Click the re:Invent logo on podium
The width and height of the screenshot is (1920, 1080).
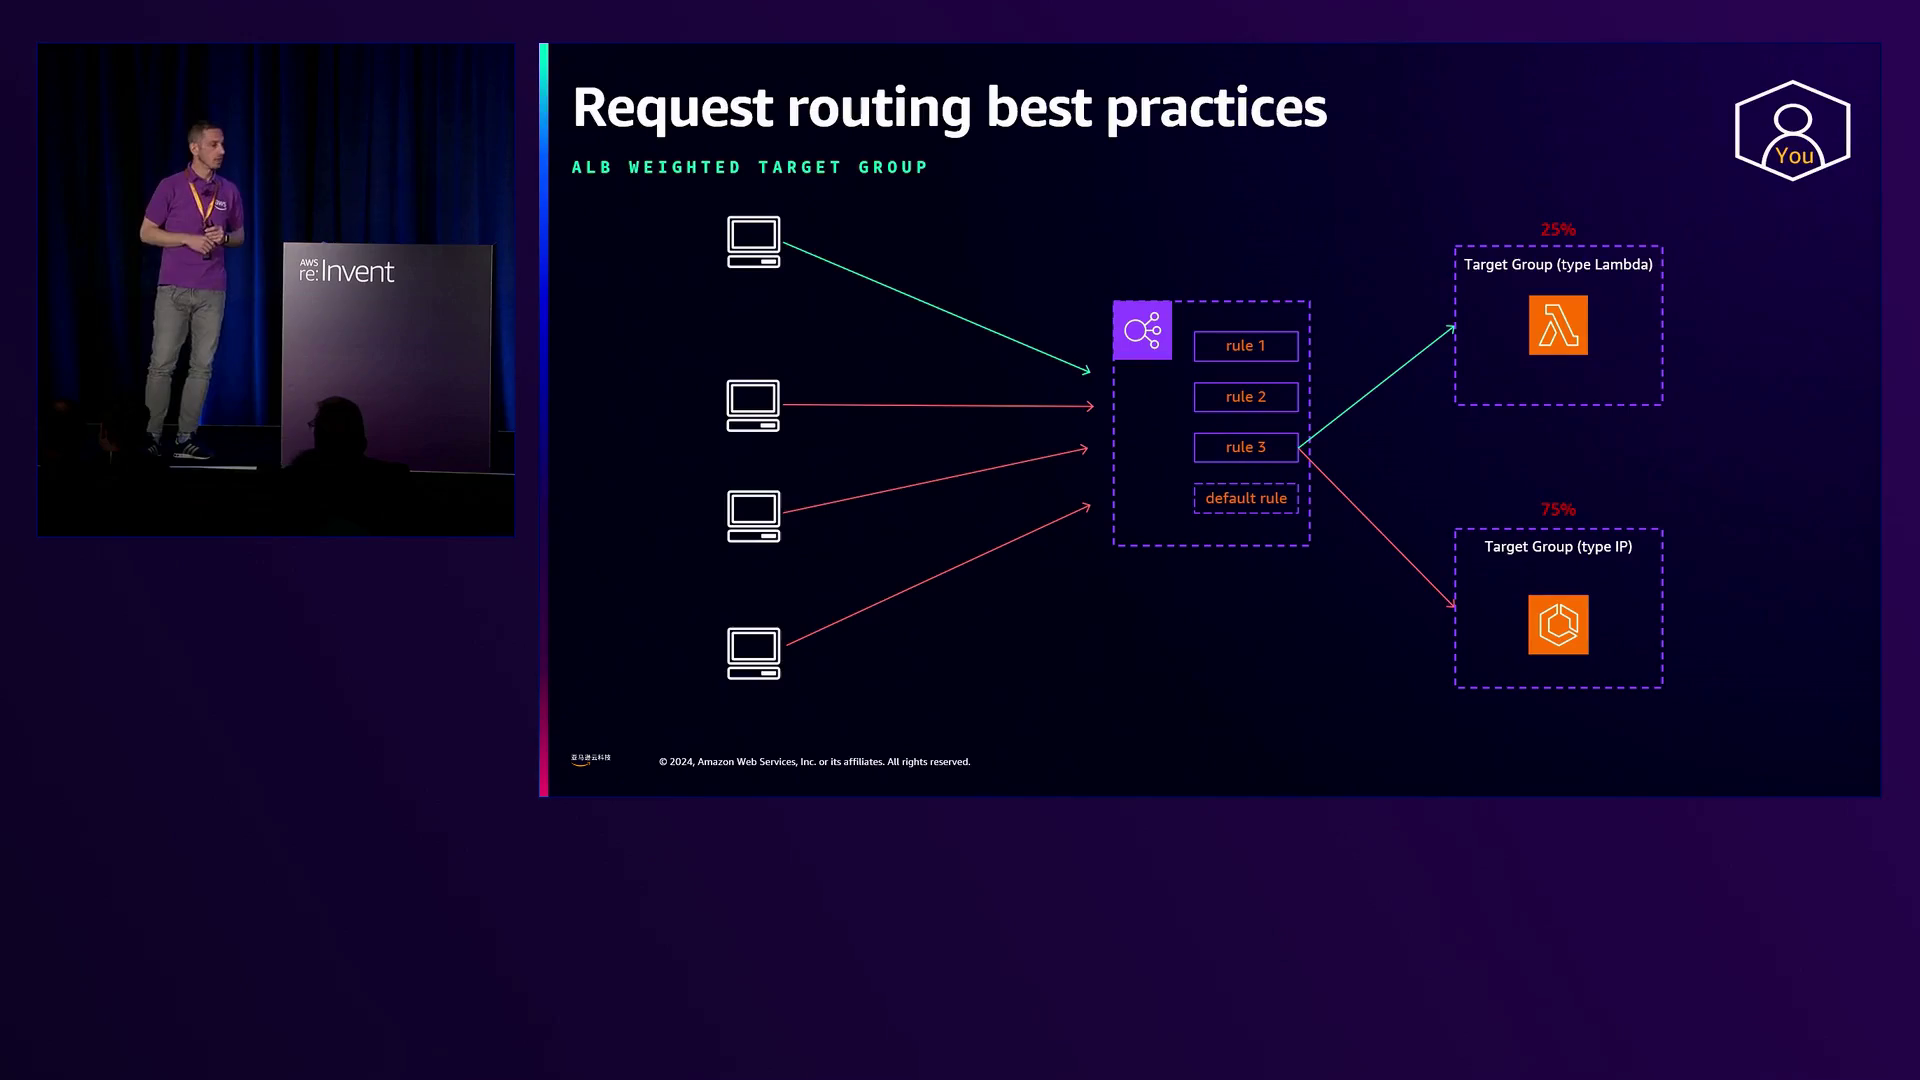347,271
